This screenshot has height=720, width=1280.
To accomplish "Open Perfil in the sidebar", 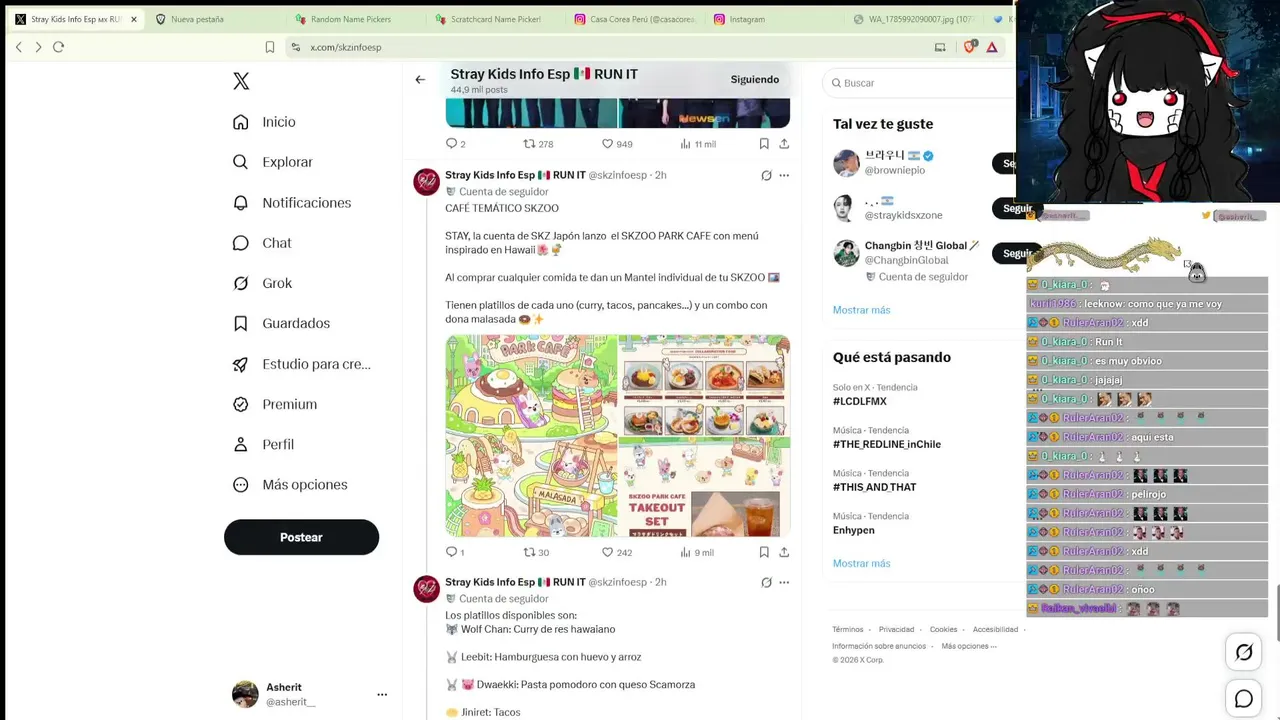I will click(x=263, y=444).
